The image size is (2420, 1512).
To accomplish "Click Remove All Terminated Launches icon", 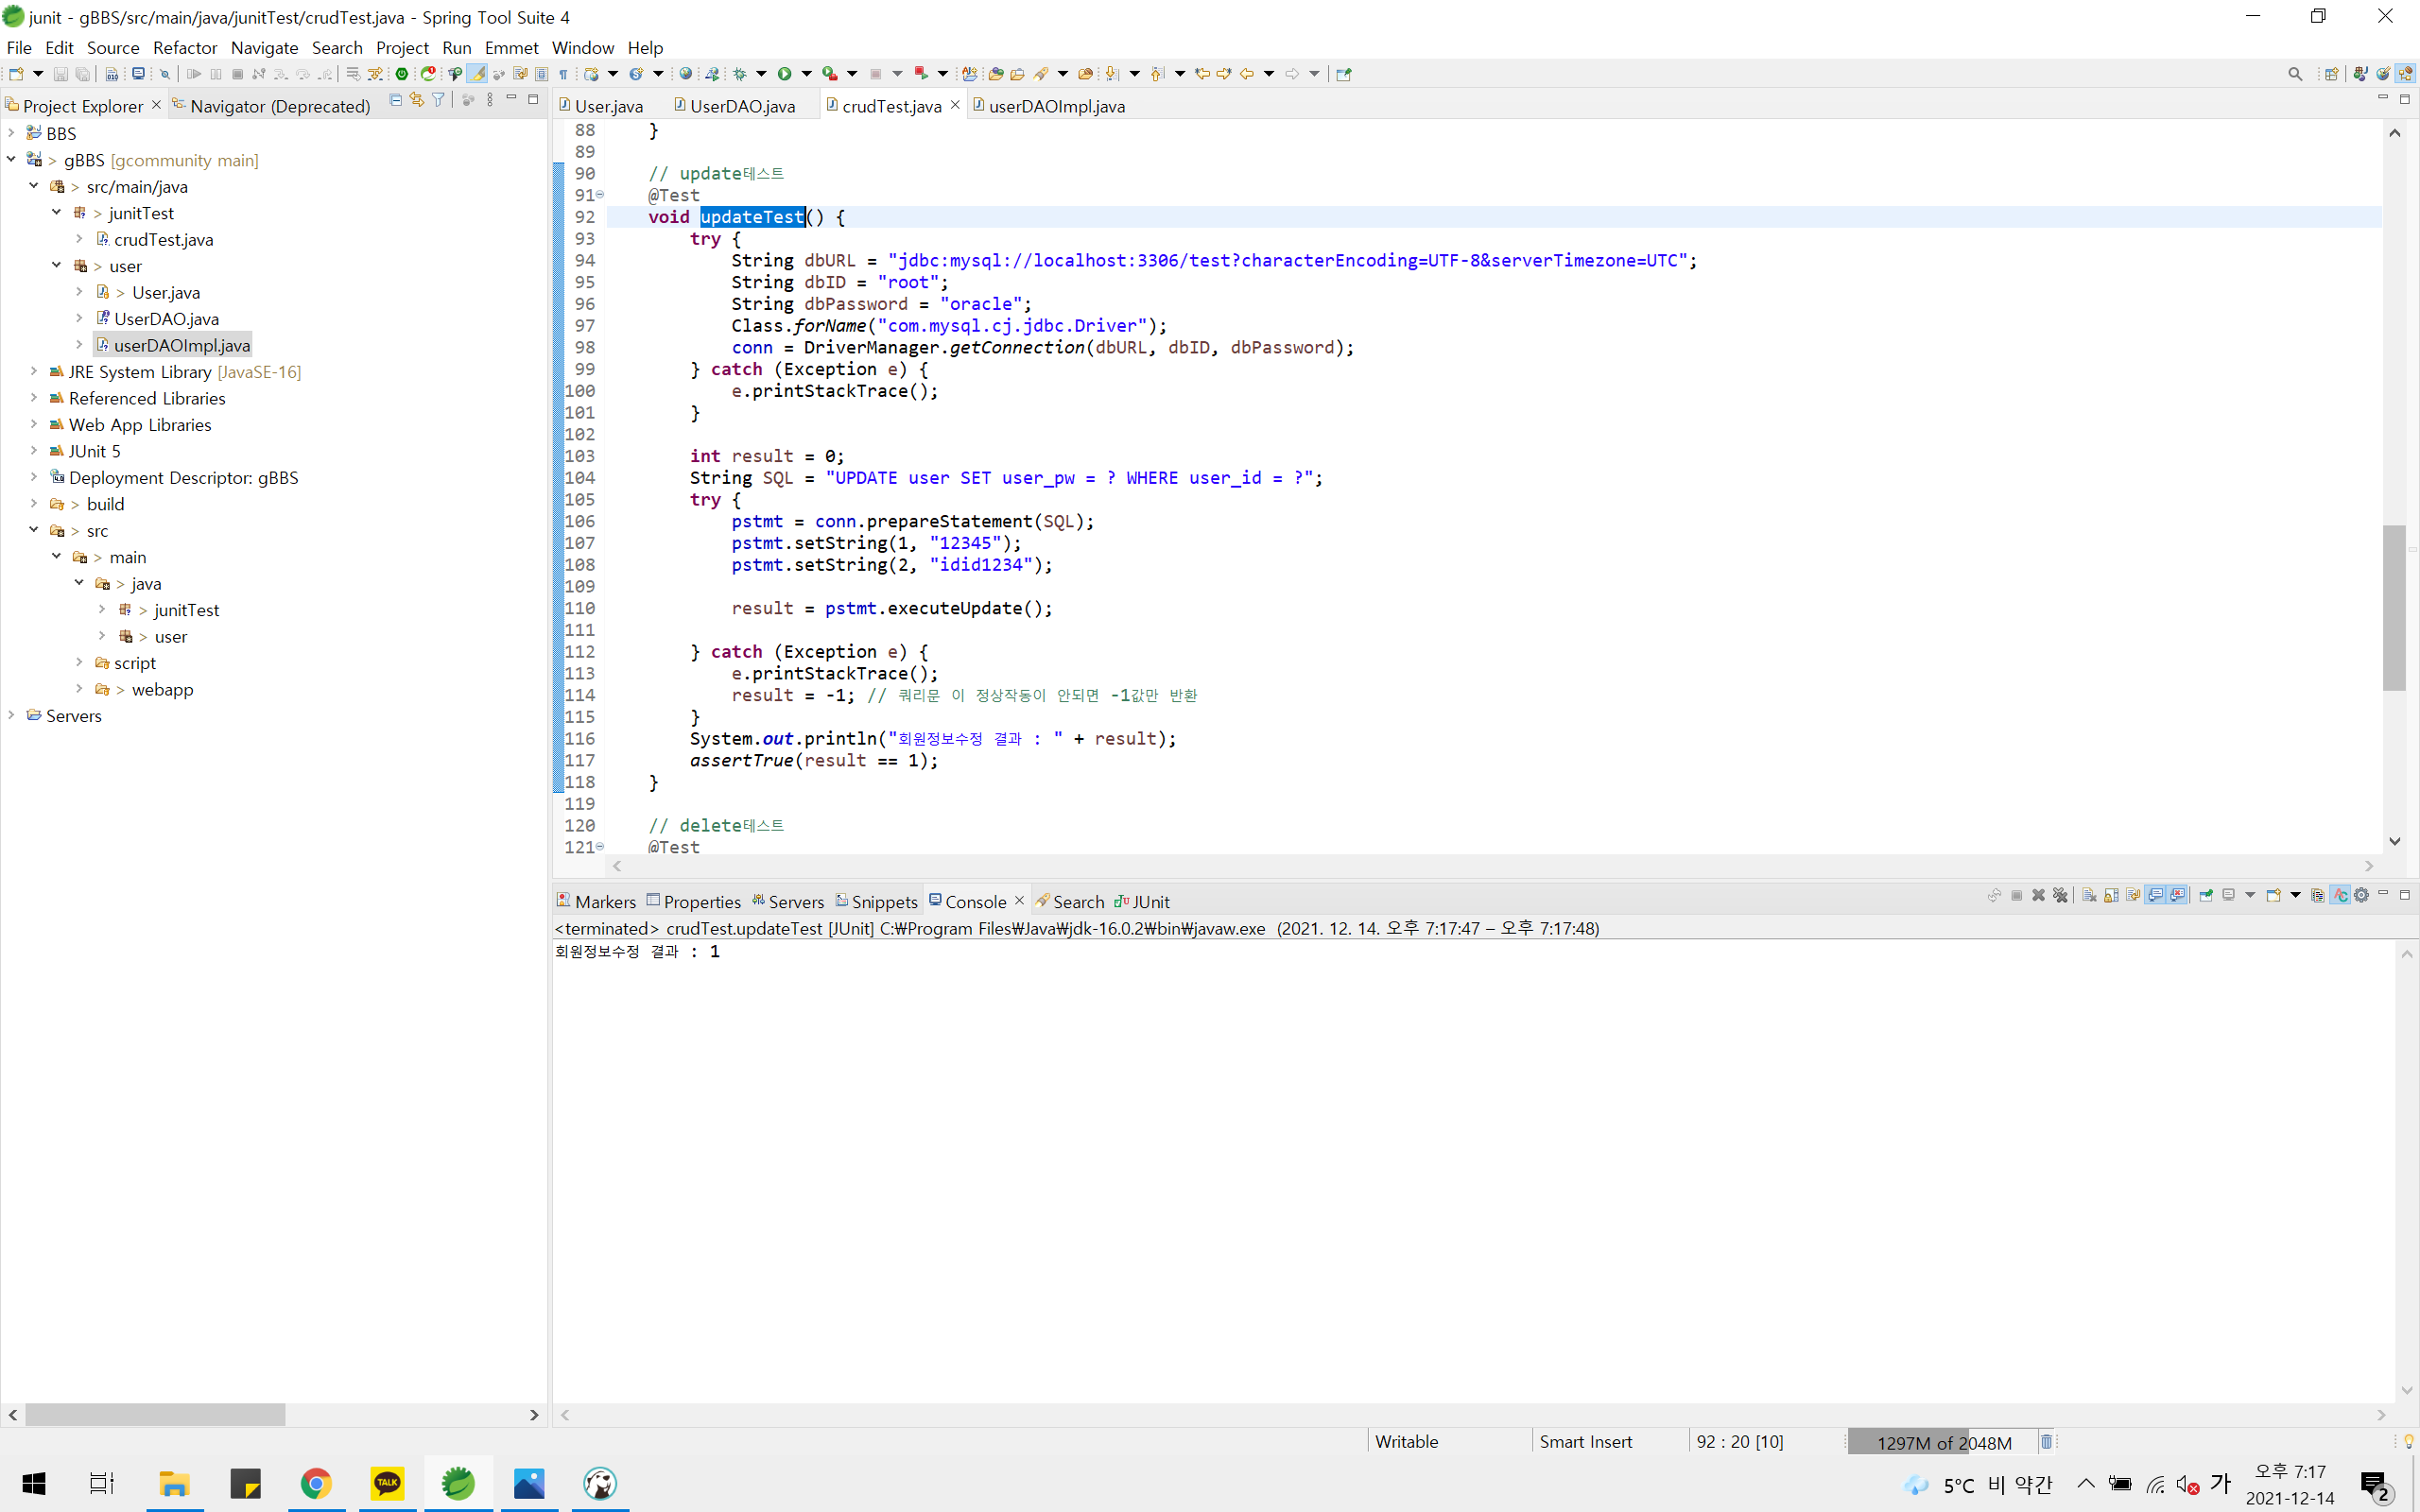I will 2060,896.
